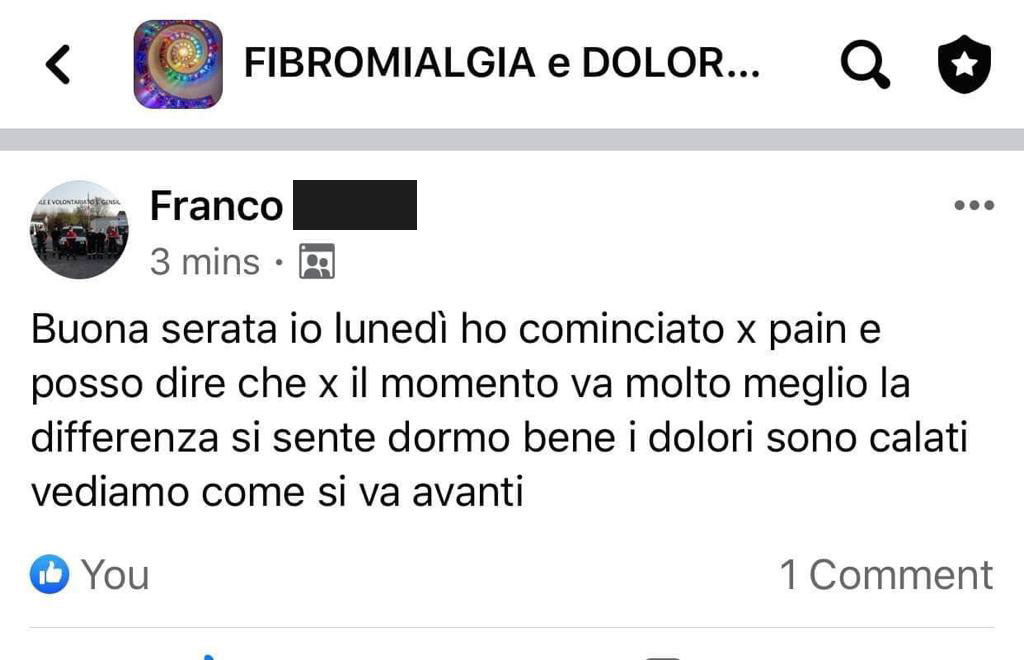Tap the partly visible Comment icon at bottom
The width and height of the screenshot is (1024, 660).
pyautogui.click(x=662, y=657)
